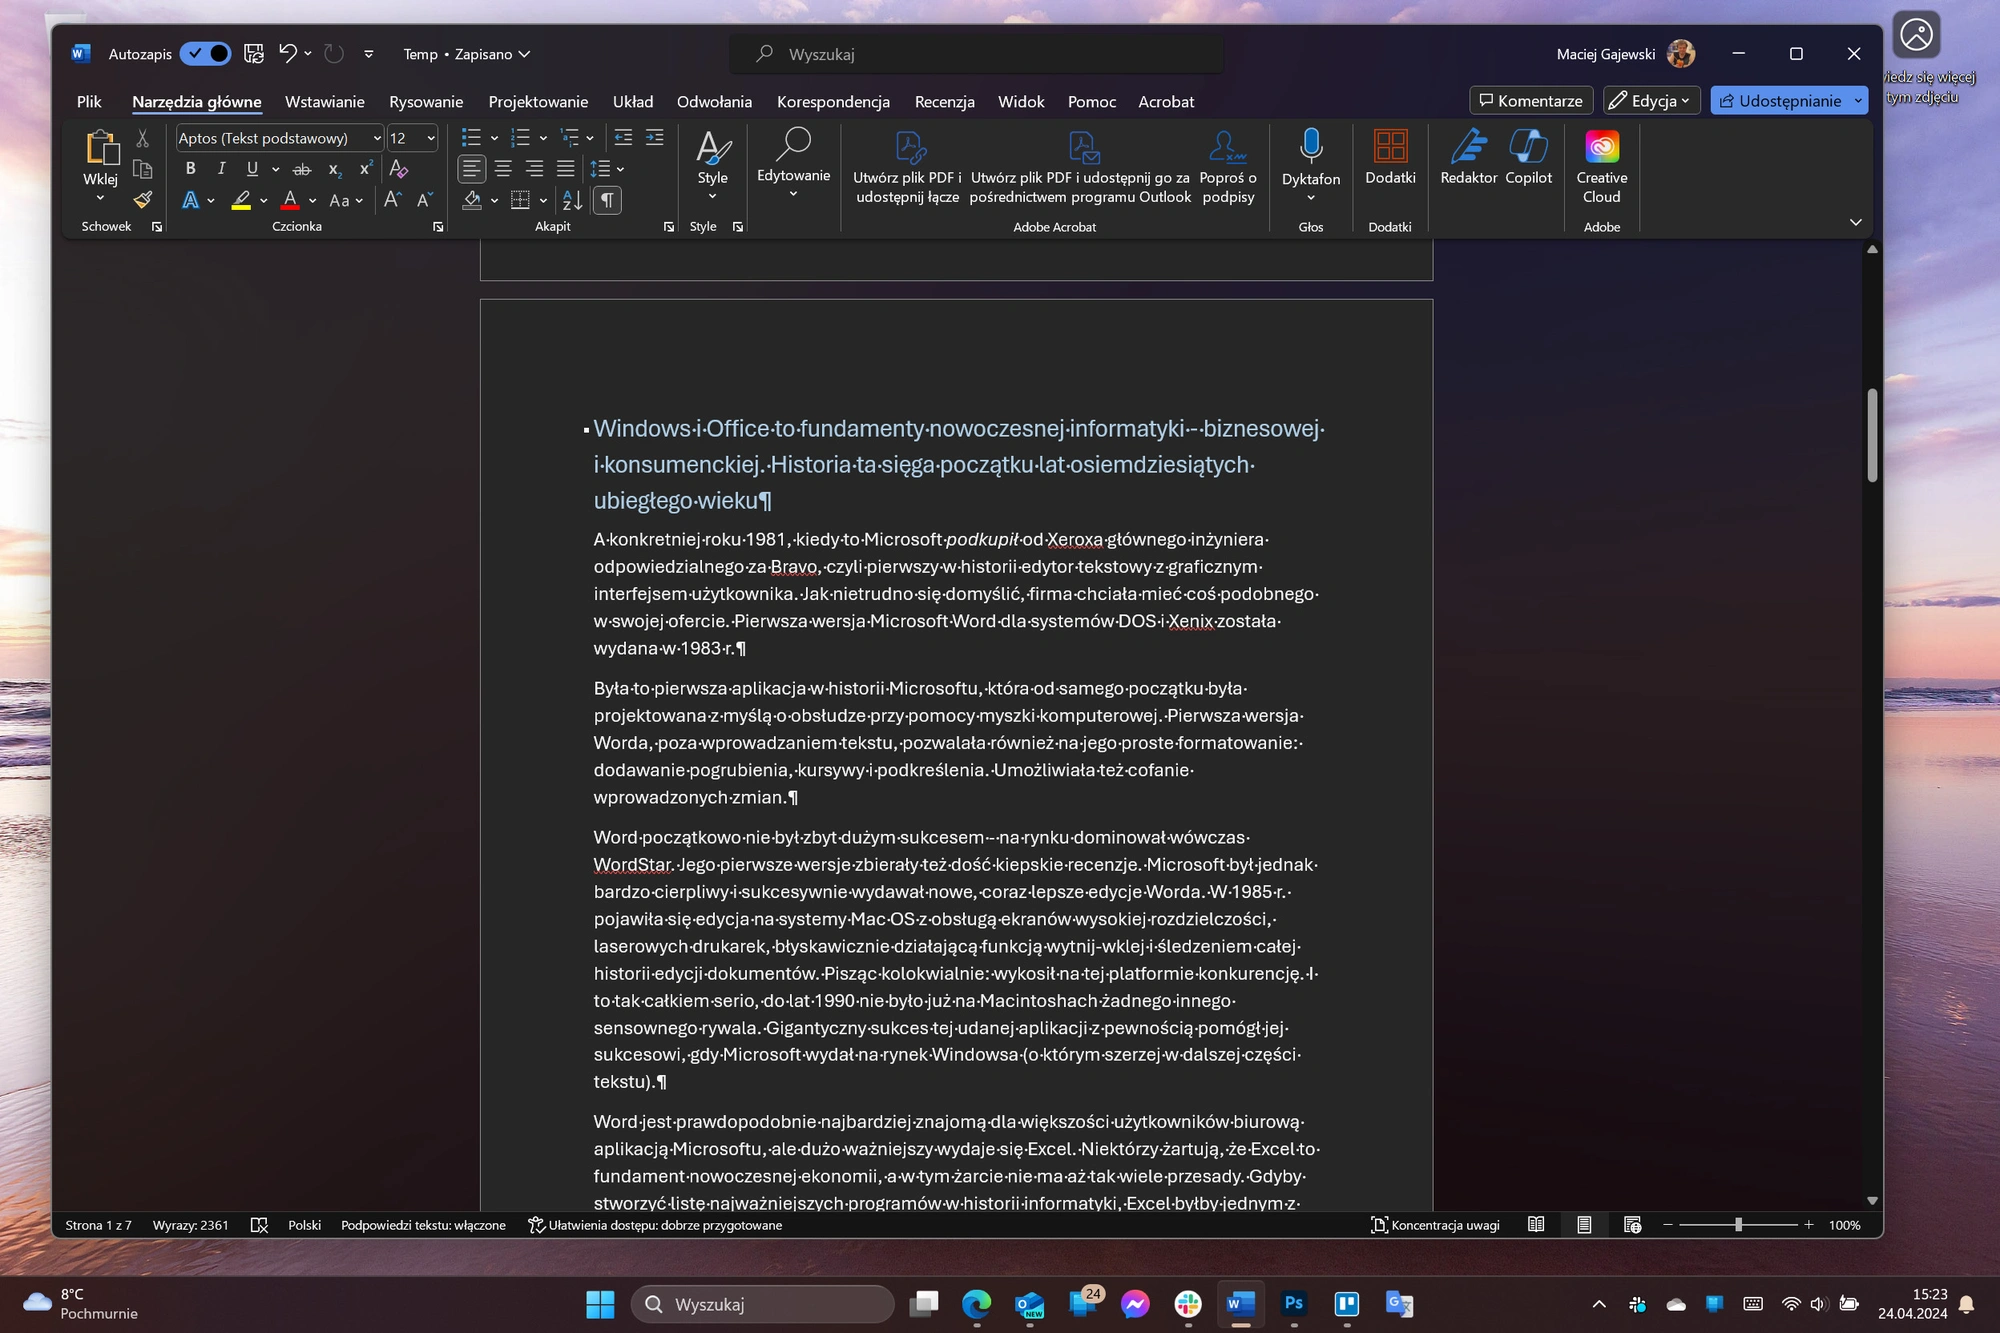Click the Wklej paste icon

[101, 147]
